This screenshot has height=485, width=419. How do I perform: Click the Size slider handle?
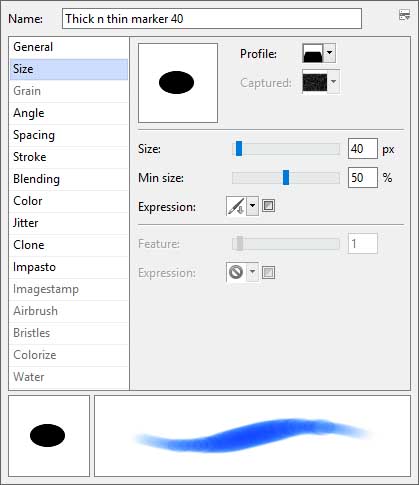click(239, 149)
